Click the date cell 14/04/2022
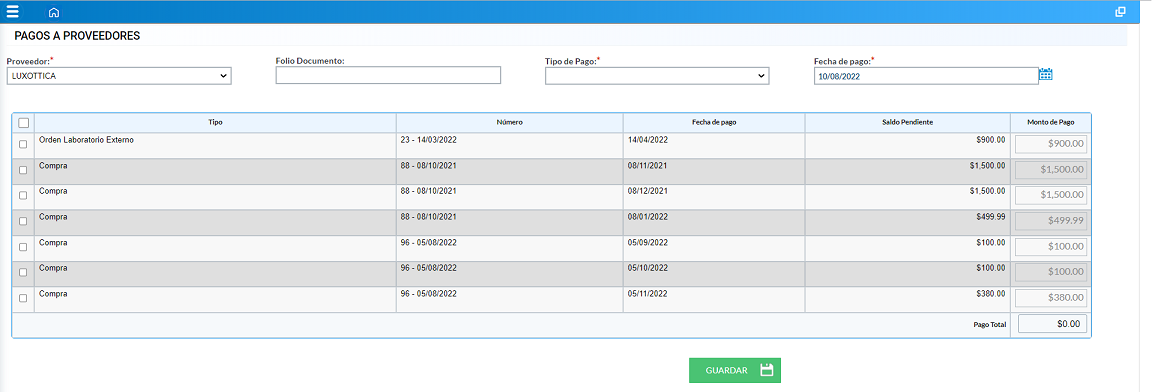 tap(714, 145)
